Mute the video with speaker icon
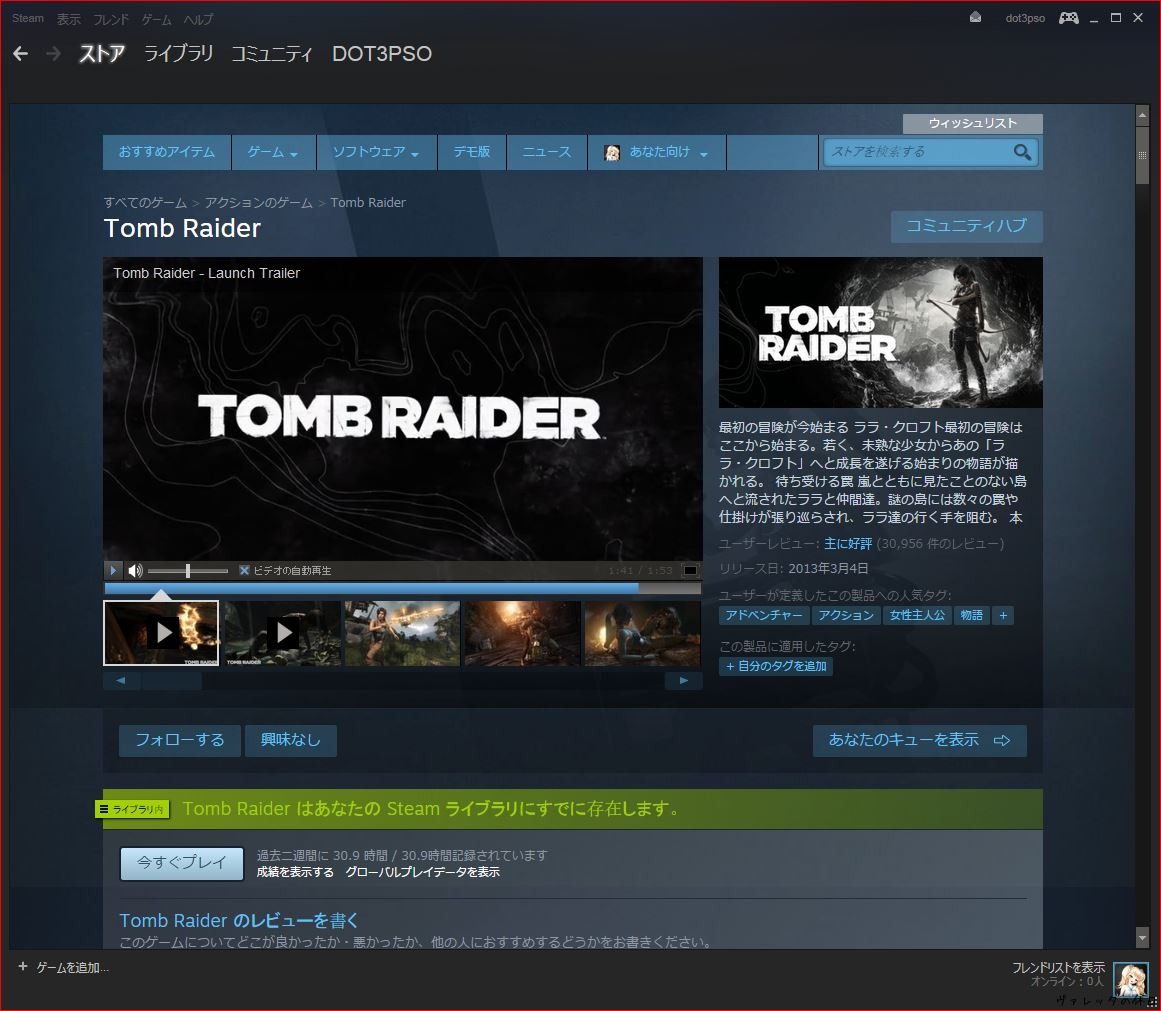1161x1011 pixels. (135, 570)
